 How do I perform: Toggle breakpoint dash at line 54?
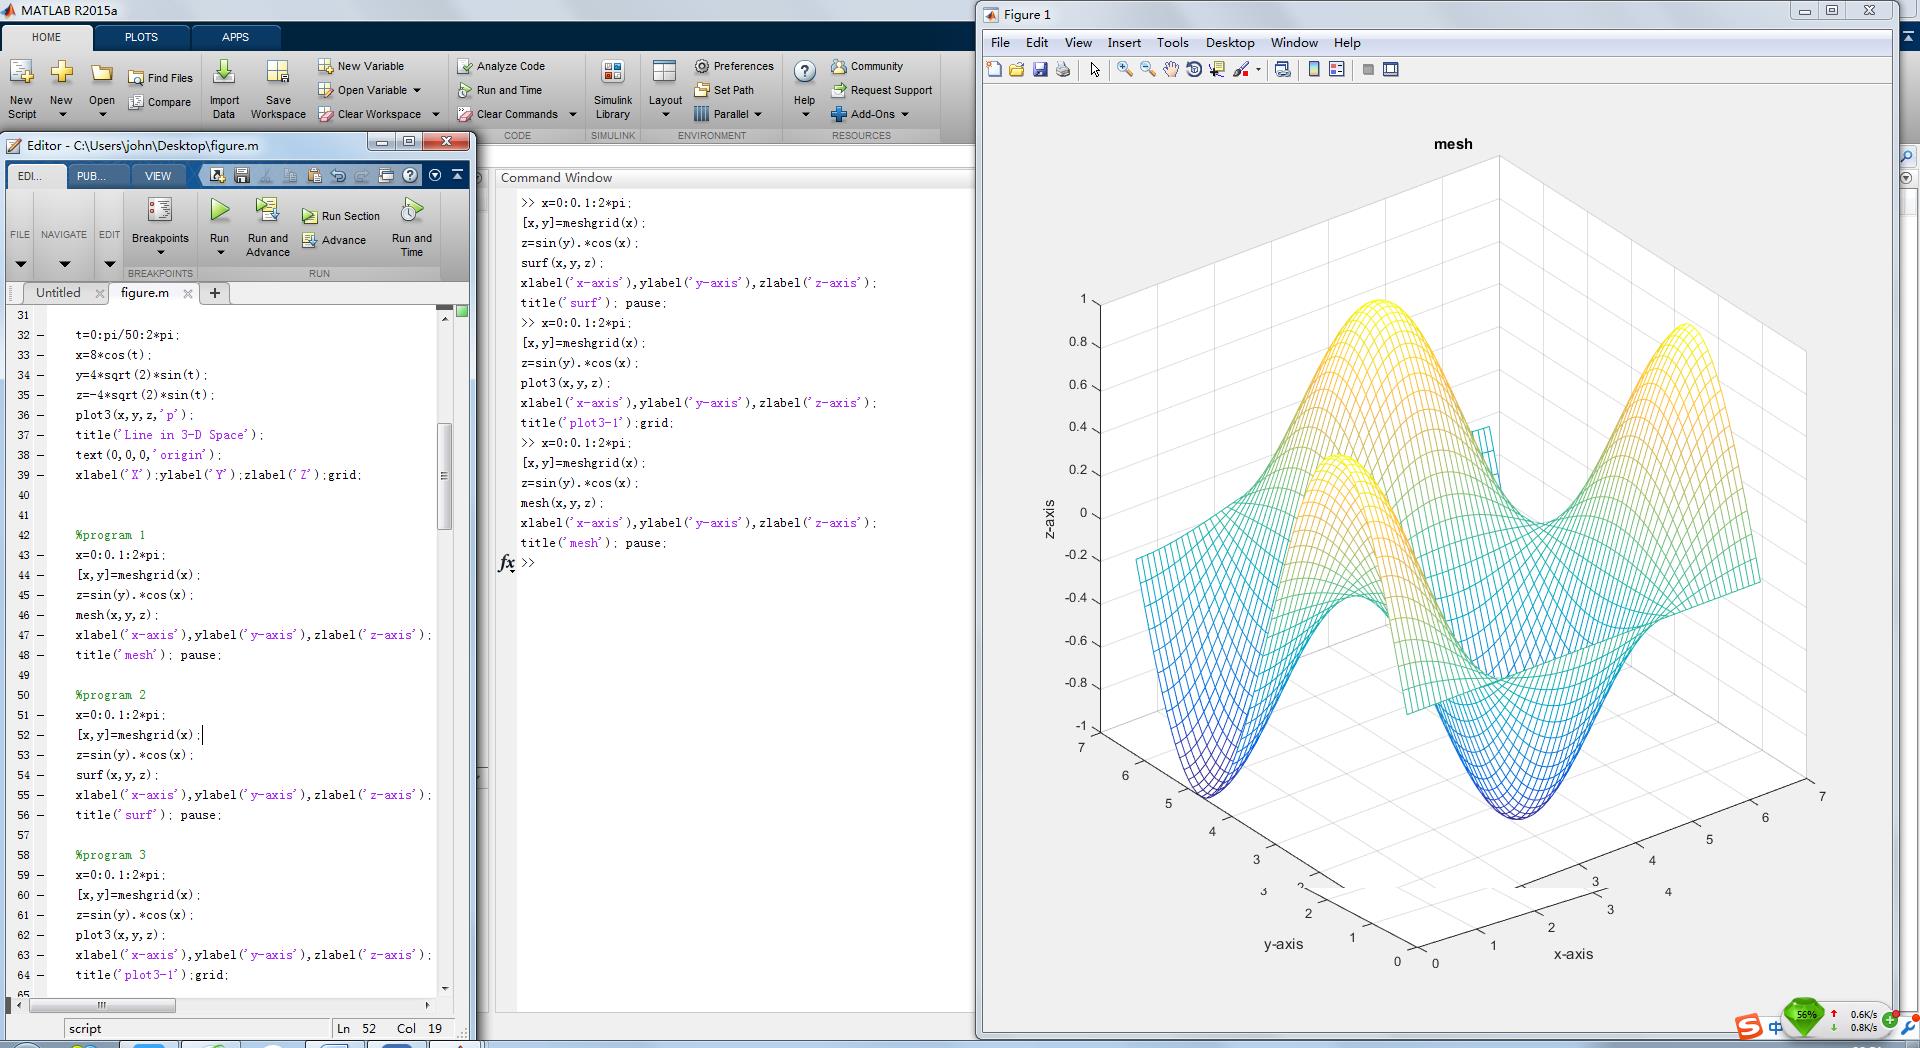coord(41,775)
